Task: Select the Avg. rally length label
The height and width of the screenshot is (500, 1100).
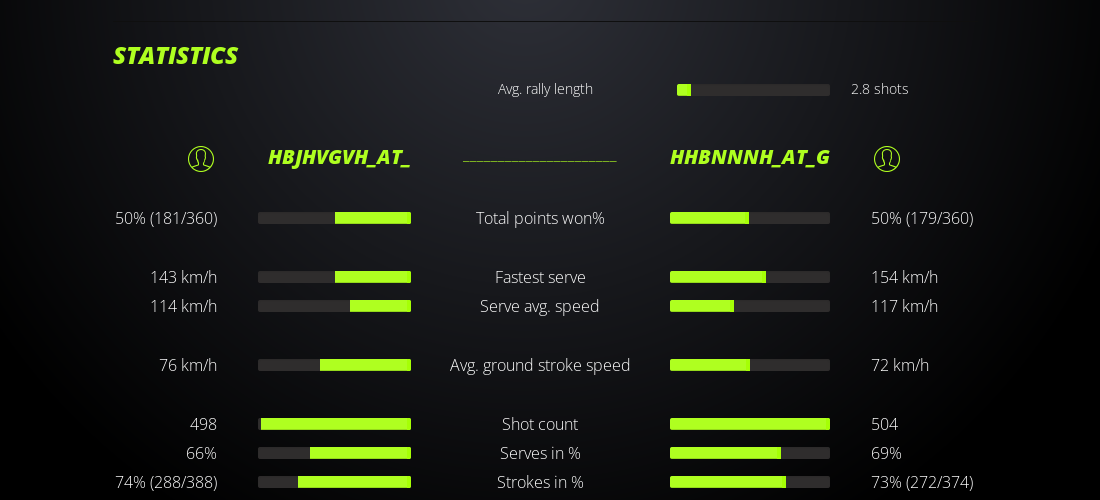Action: pos(545,89)
